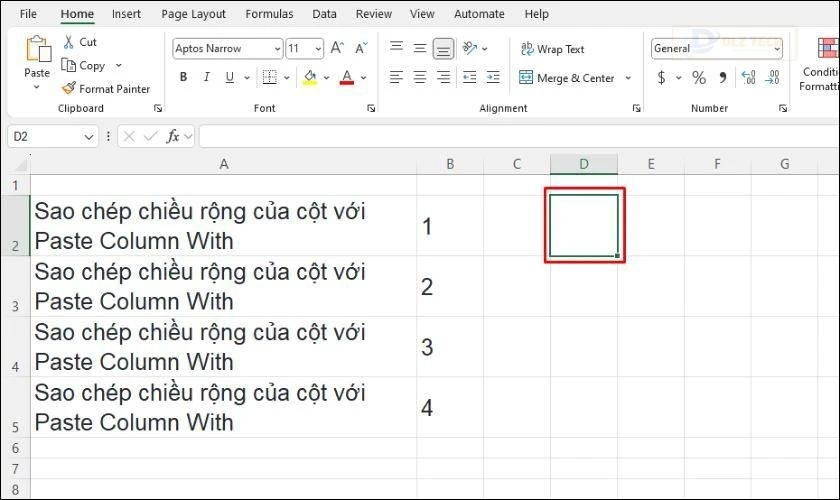The width and height of the screenshot is (840, 500).
Task: Switch to the Automate tab
Action: [x=479, y=14]
